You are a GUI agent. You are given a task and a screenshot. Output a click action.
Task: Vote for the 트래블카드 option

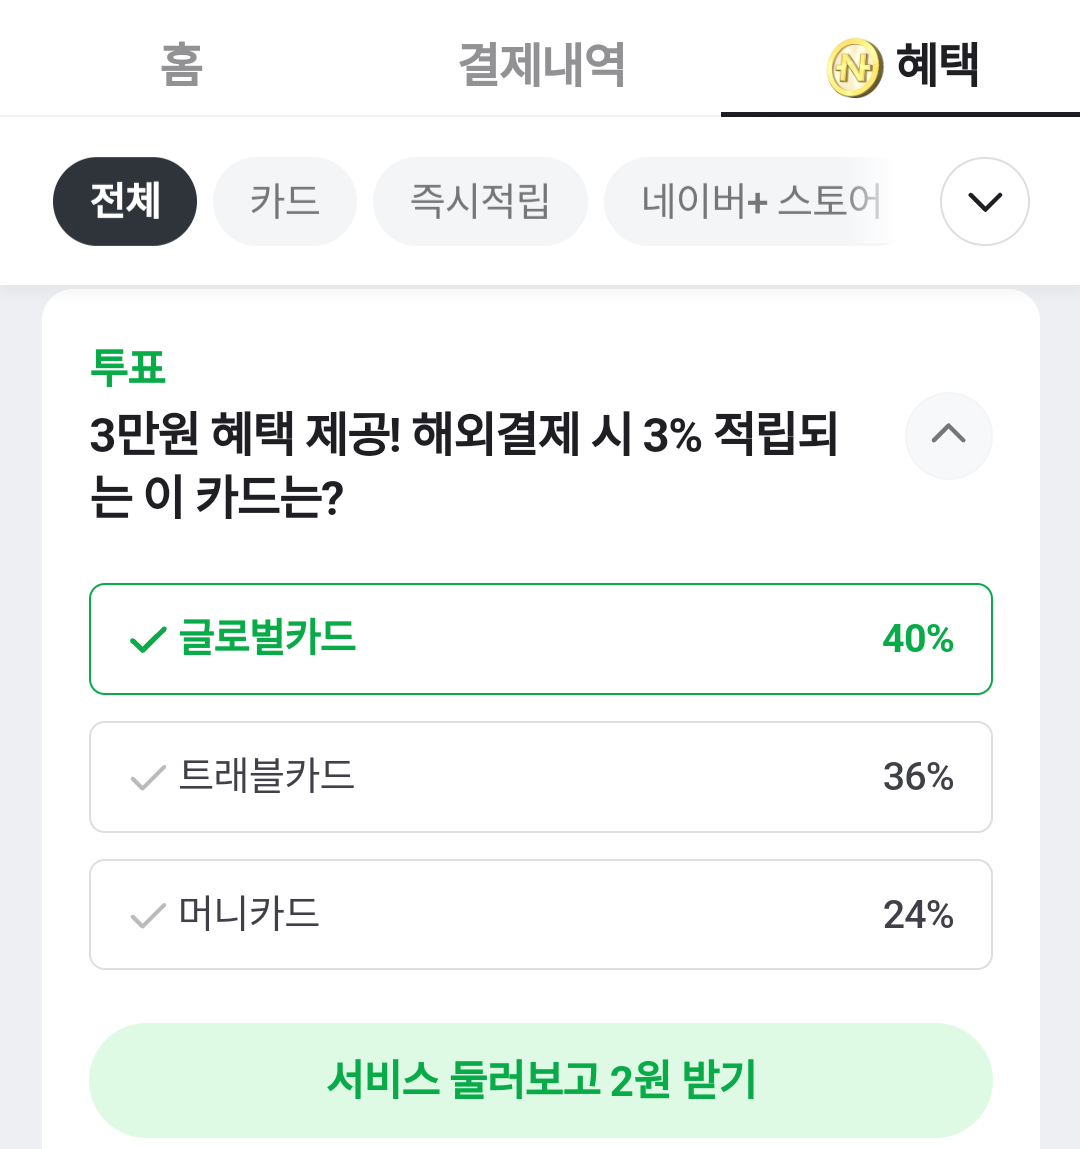pyautogui.click(x=540, y=777)
